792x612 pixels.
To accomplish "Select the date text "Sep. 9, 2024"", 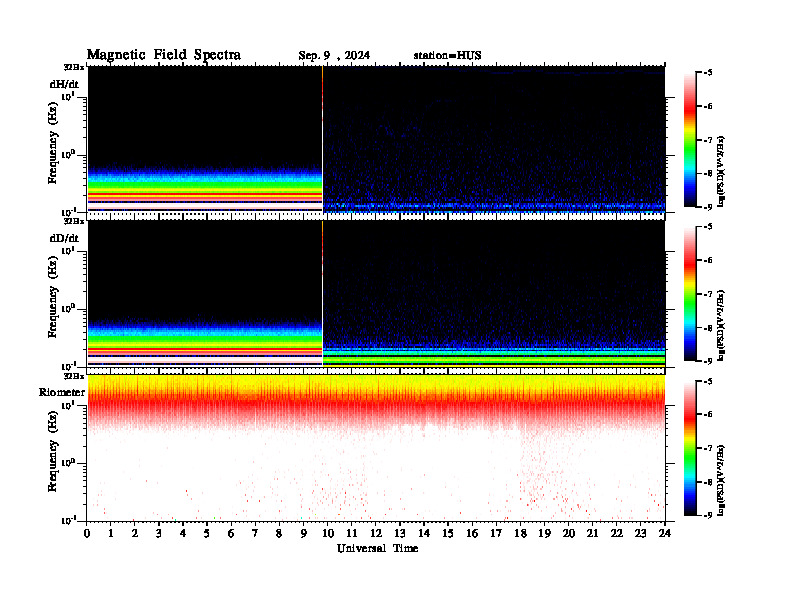I will point(334,56).
